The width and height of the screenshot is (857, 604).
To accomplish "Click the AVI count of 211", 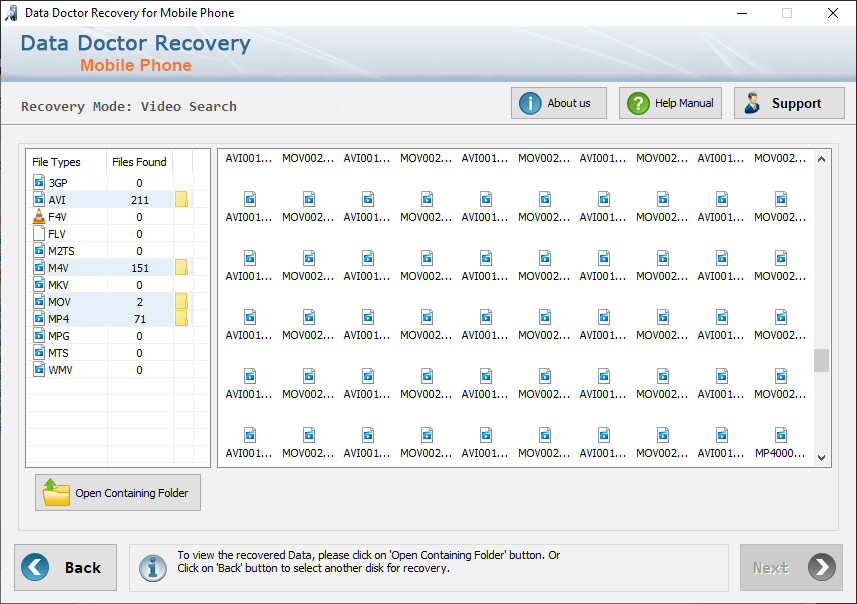I will tap(139, 200).
